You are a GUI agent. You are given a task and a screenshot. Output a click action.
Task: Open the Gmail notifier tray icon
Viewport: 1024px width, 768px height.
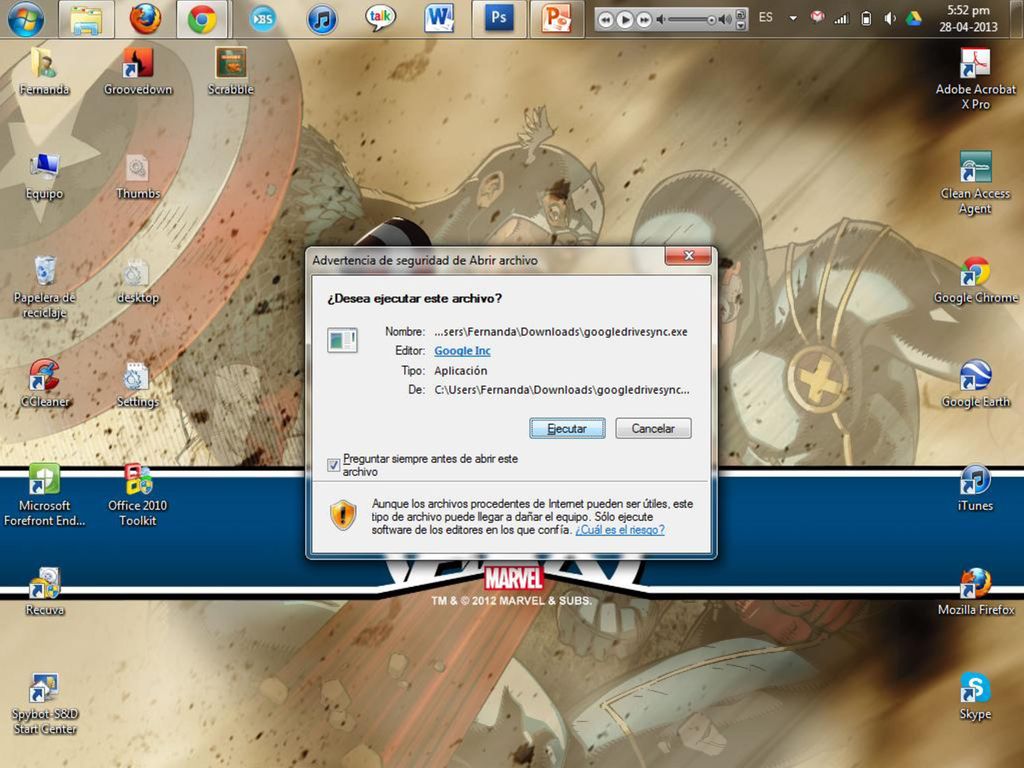[816, 18]
